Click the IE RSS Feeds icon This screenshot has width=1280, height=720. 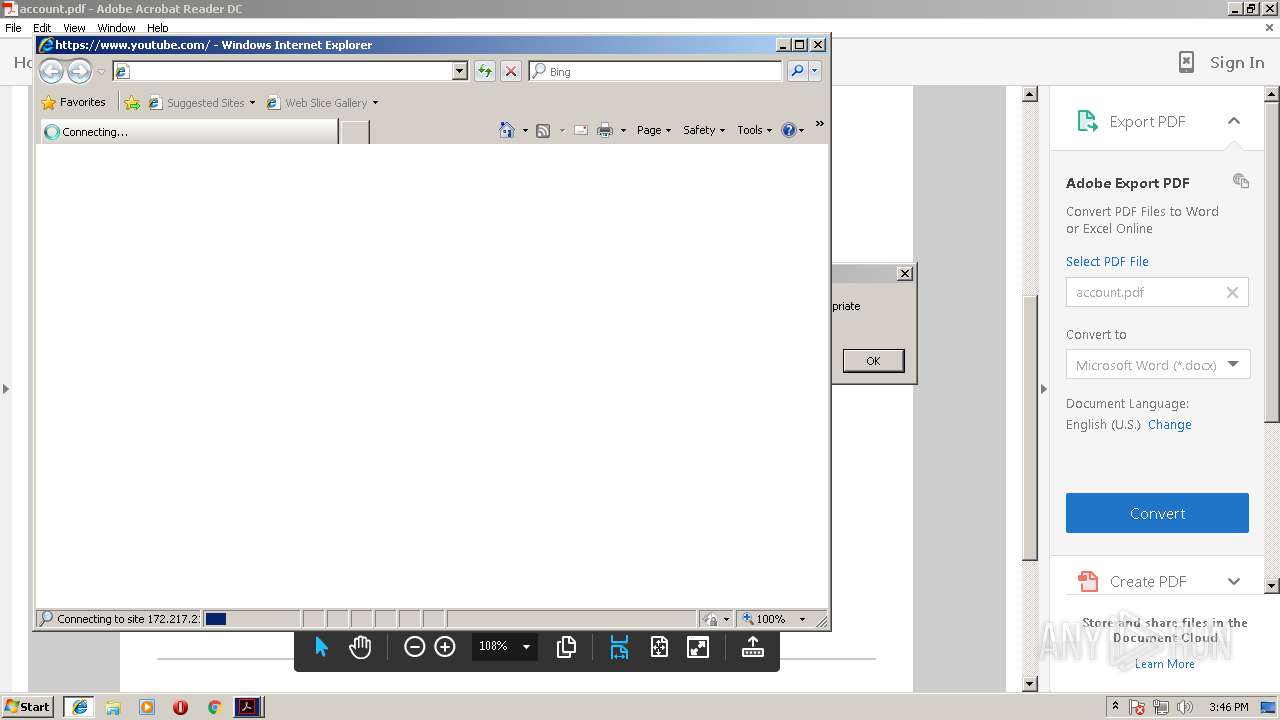click(x=543, y=130)
